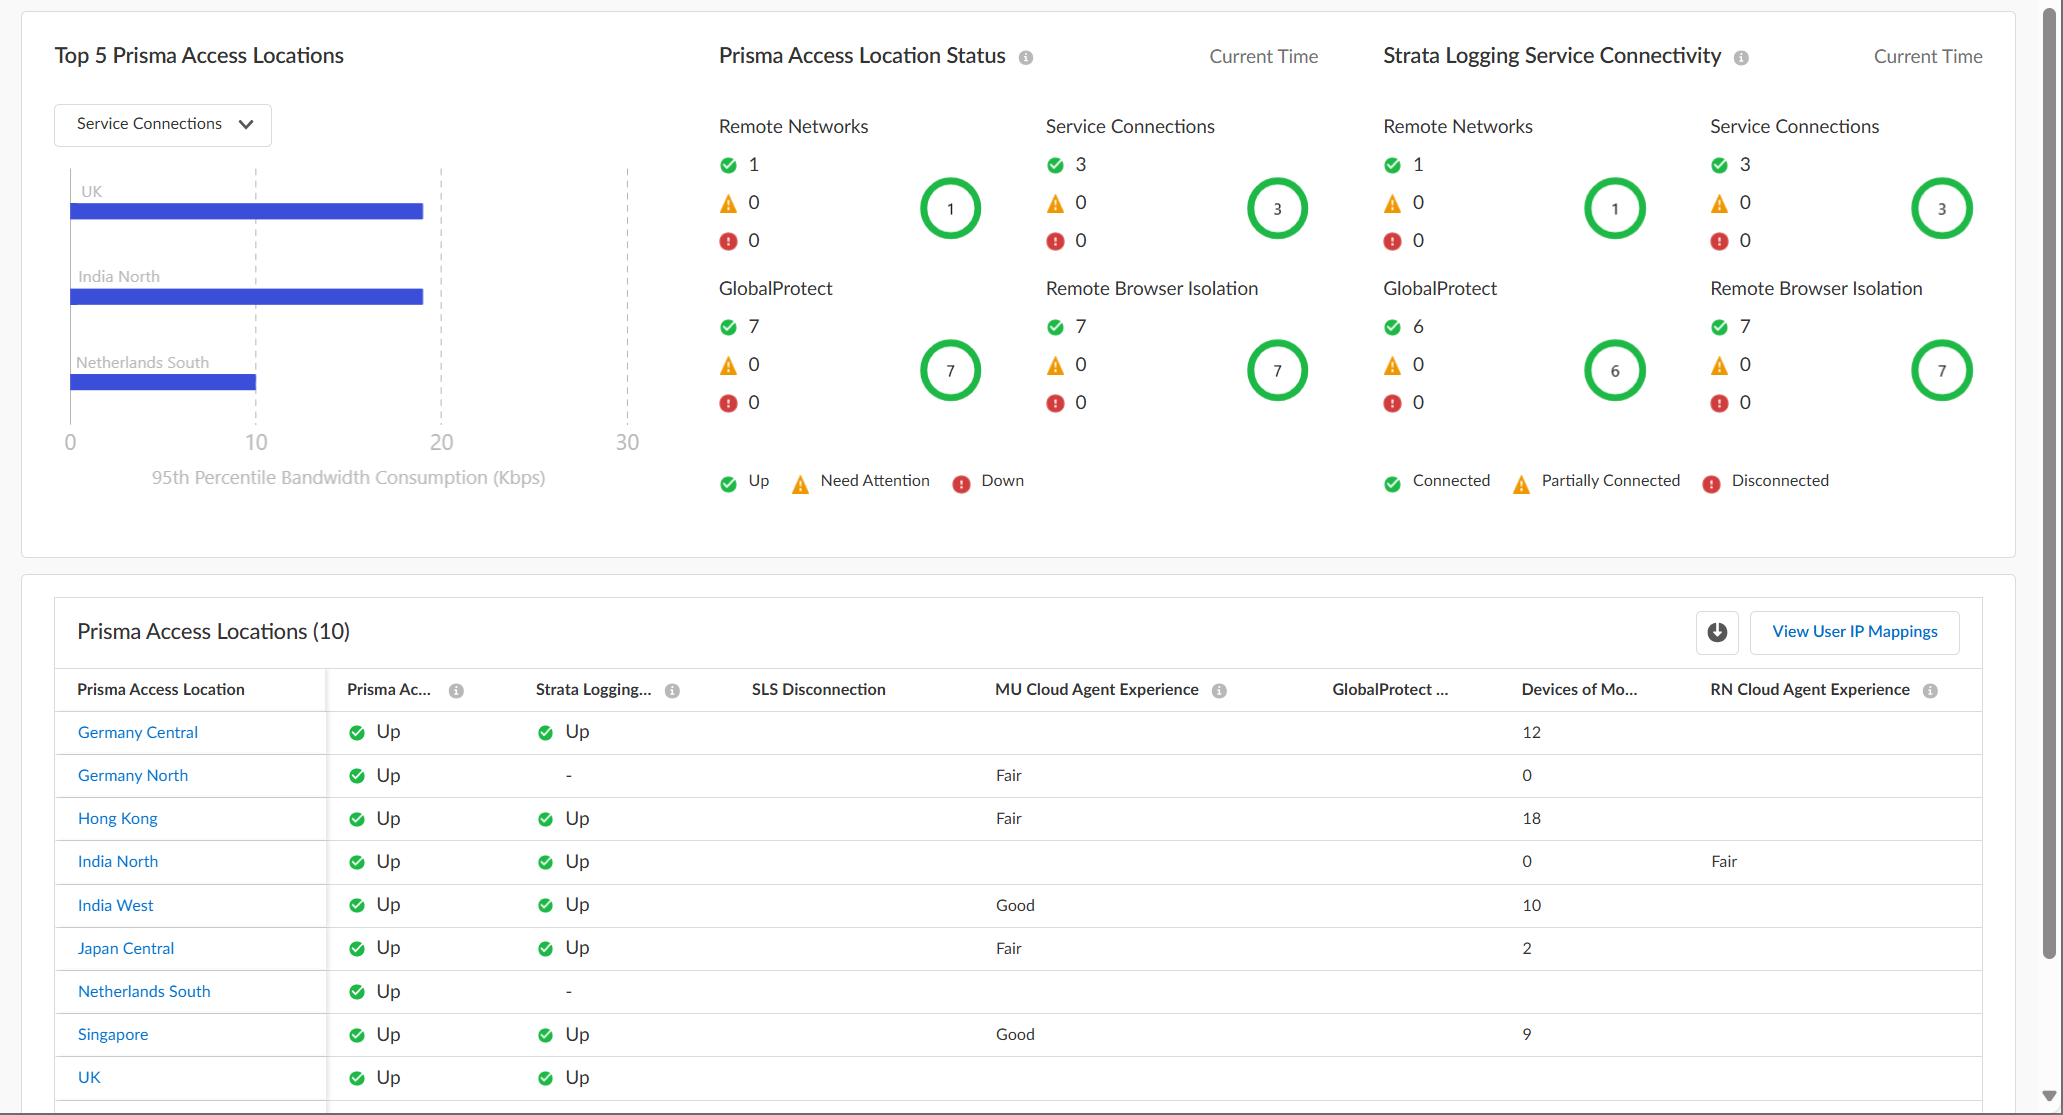Click GlobalProtect connected count 6 check icon

tap(1392, 327)
